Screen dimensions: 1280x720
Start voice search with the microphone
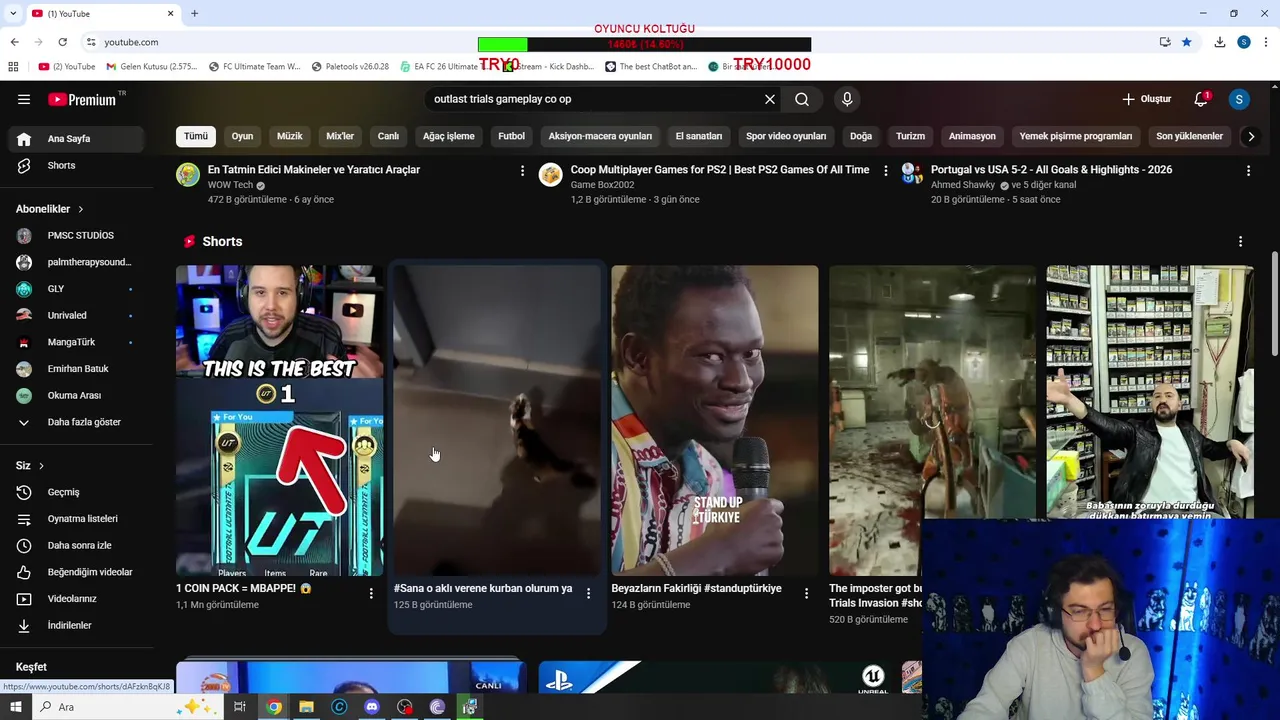(x=847, y=99)
